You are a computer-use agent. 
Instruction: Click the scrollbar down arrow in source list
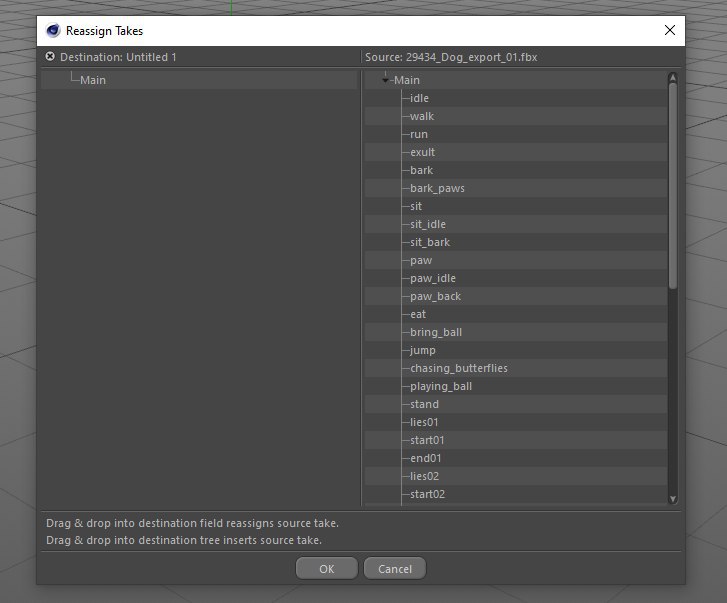[x=673, y=499]
